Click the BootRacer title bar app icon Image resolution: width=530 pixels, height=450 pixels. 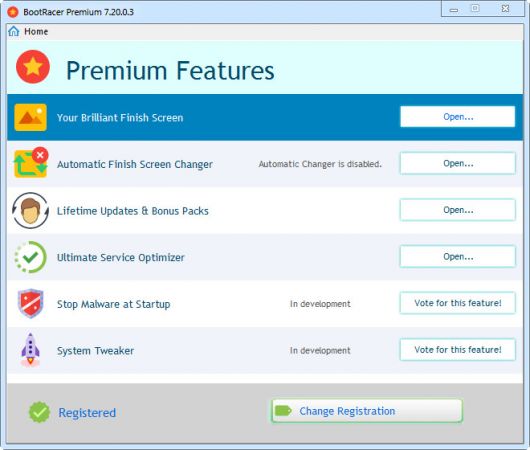coord(13,12)
